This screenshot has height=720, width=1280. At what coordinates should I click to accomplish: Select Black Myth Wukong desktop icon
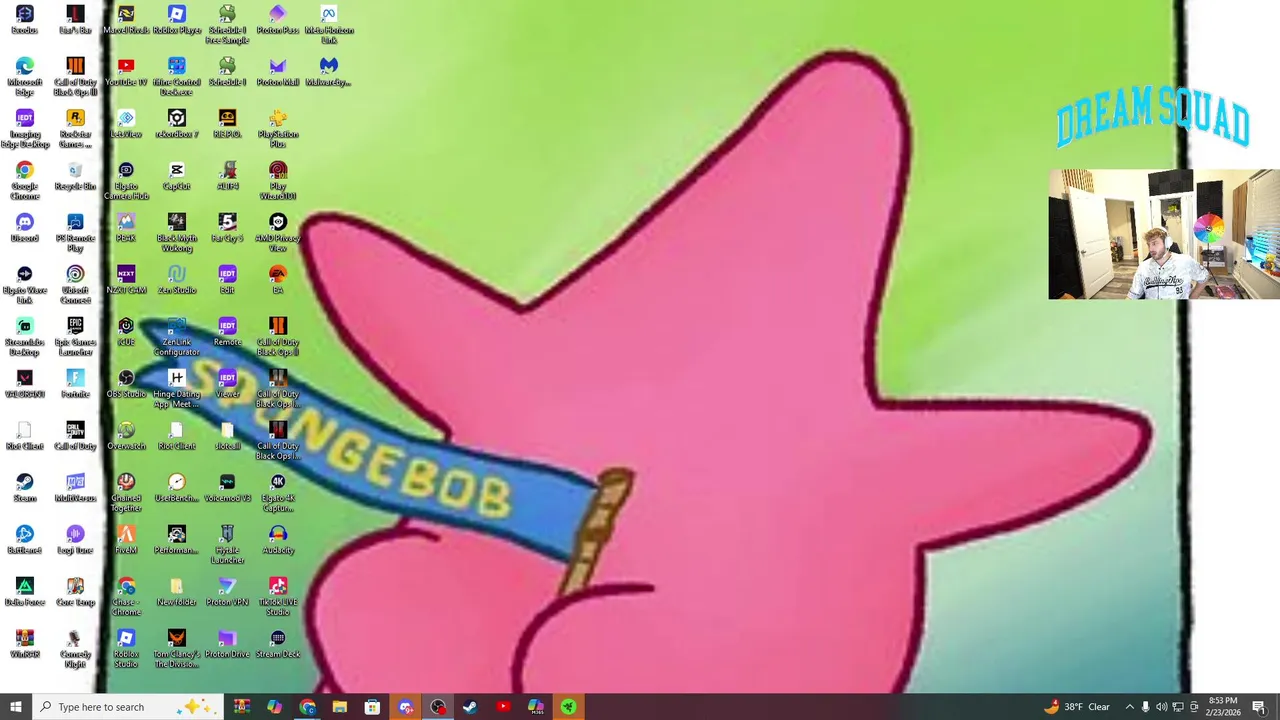[177, 233]
